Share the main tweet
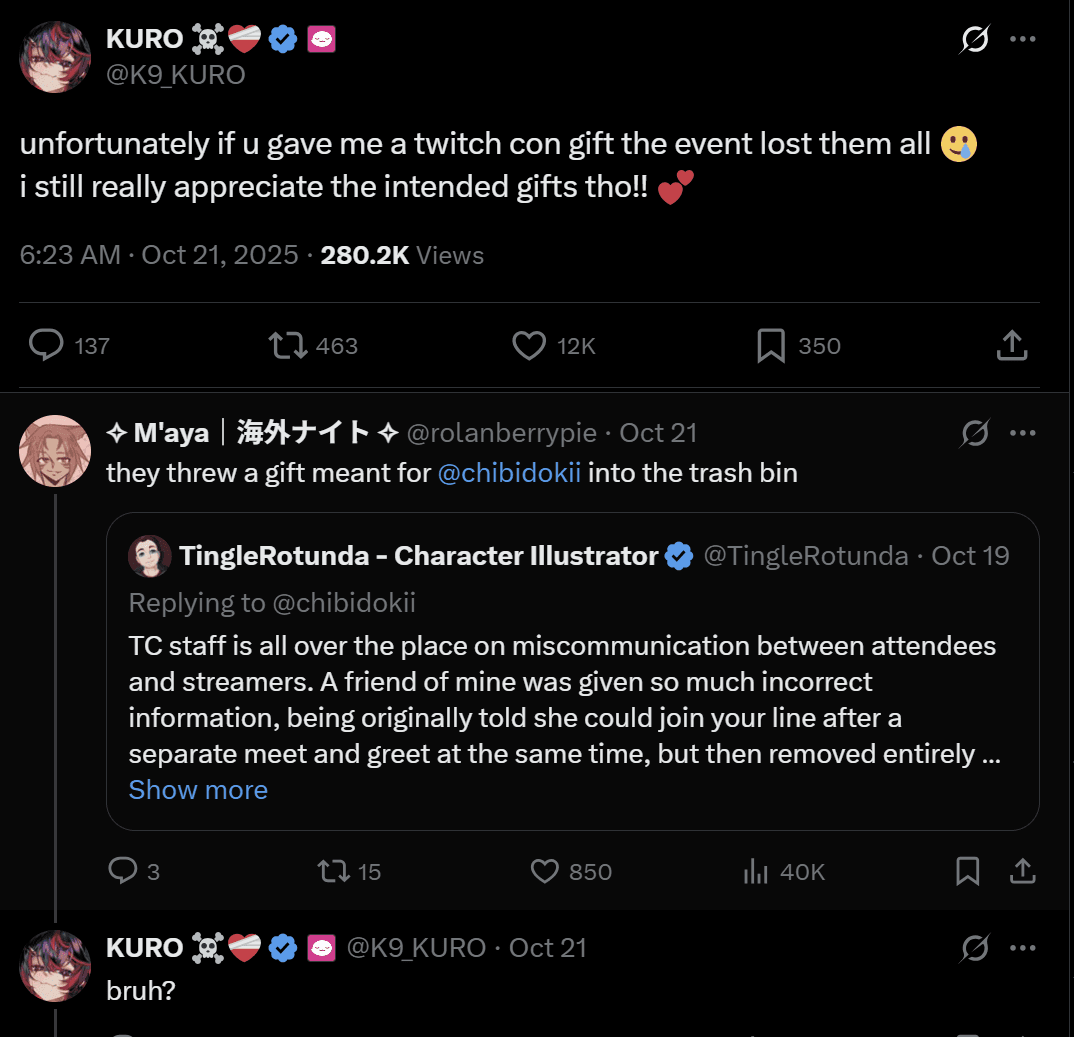Screen dimensions: 1074x1037 tap(1012, 345)
